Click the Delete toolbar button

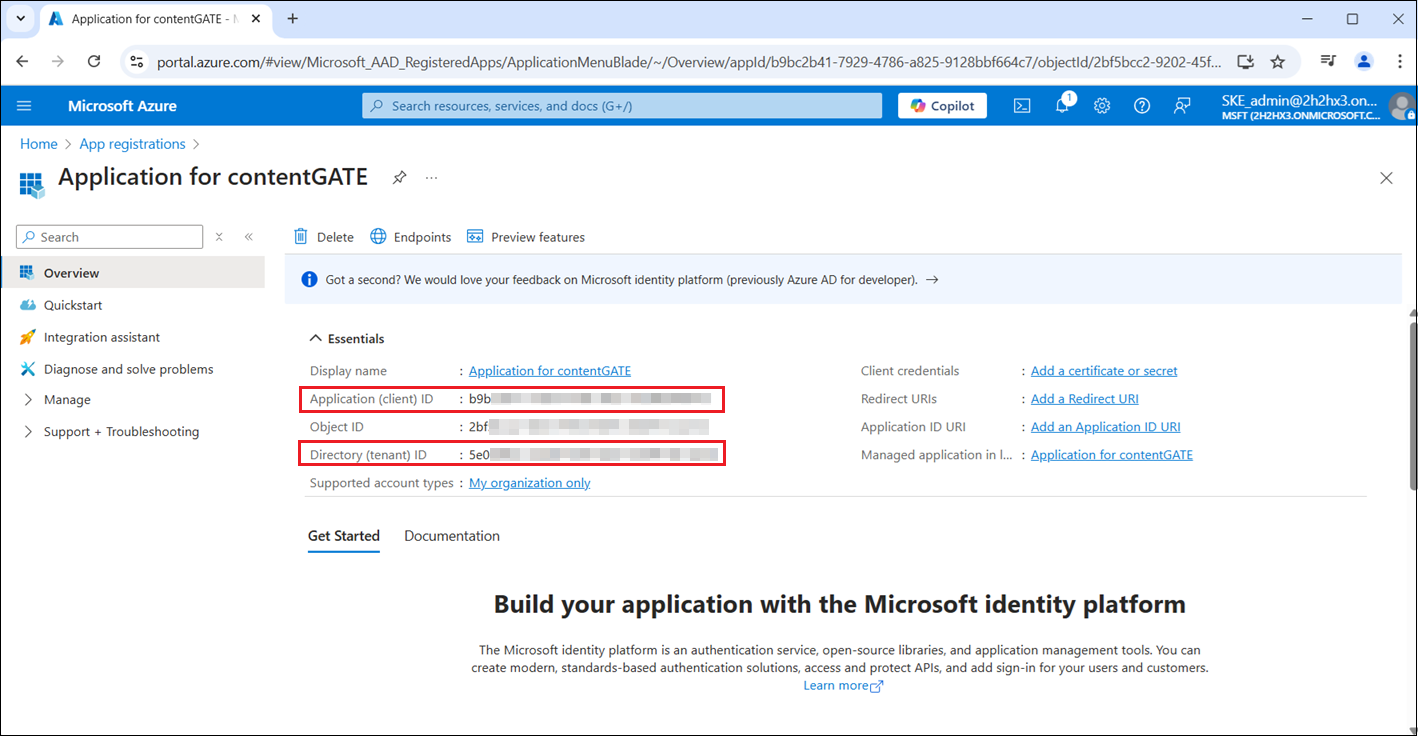tap(323, 237)
